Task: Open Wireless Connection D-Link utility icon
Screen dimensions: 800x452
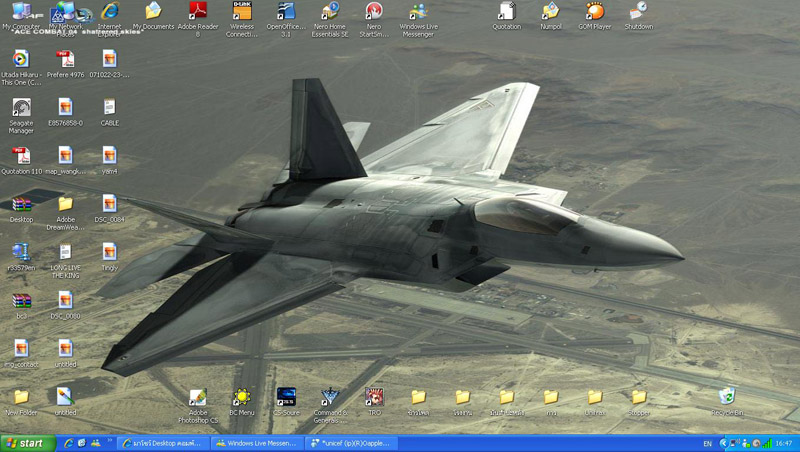Action: point(241,13)
